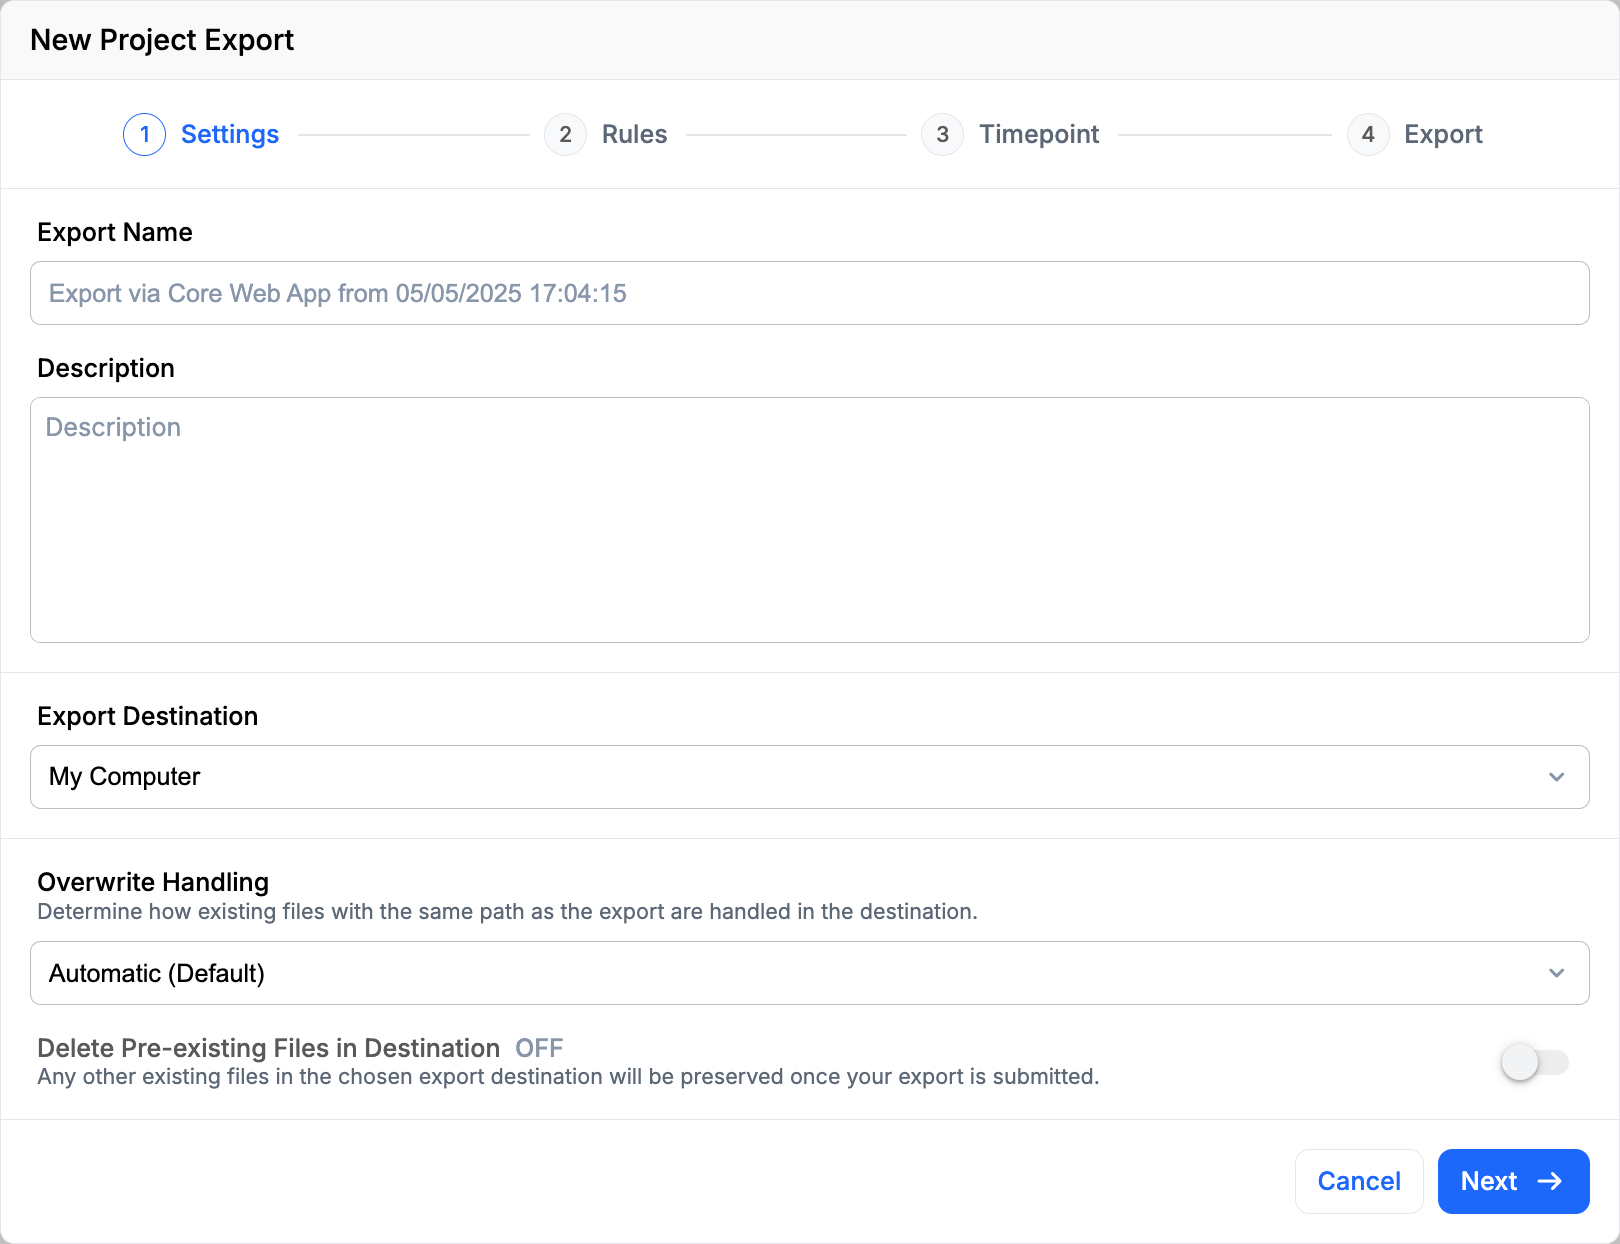Screen dimensions: 1620x1244
Task: Click the step 3 Timepoint circle indicator
Action: pos(941,134)
